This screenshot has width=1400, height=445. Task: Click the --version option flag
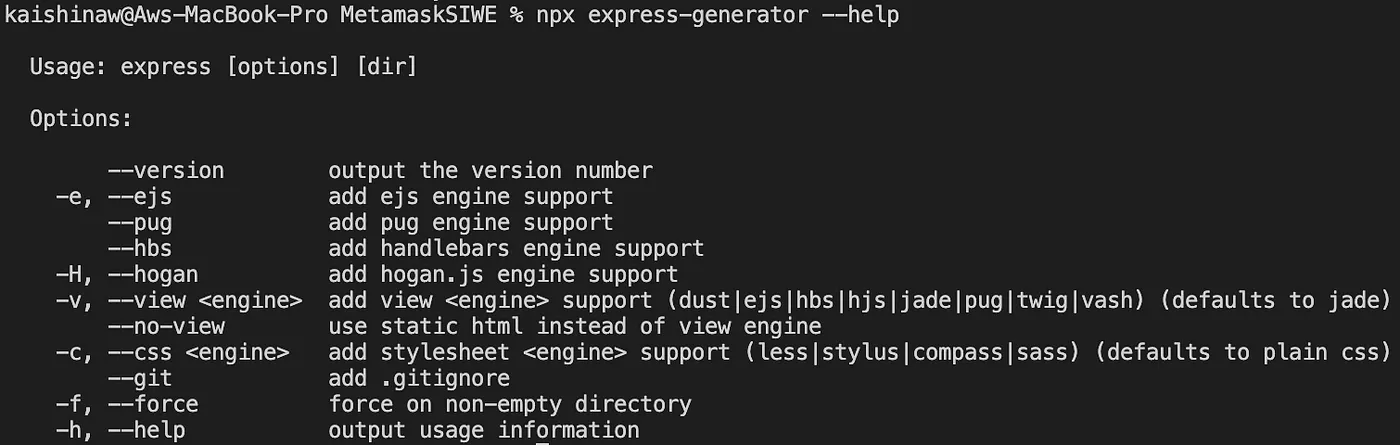(166, 171)
